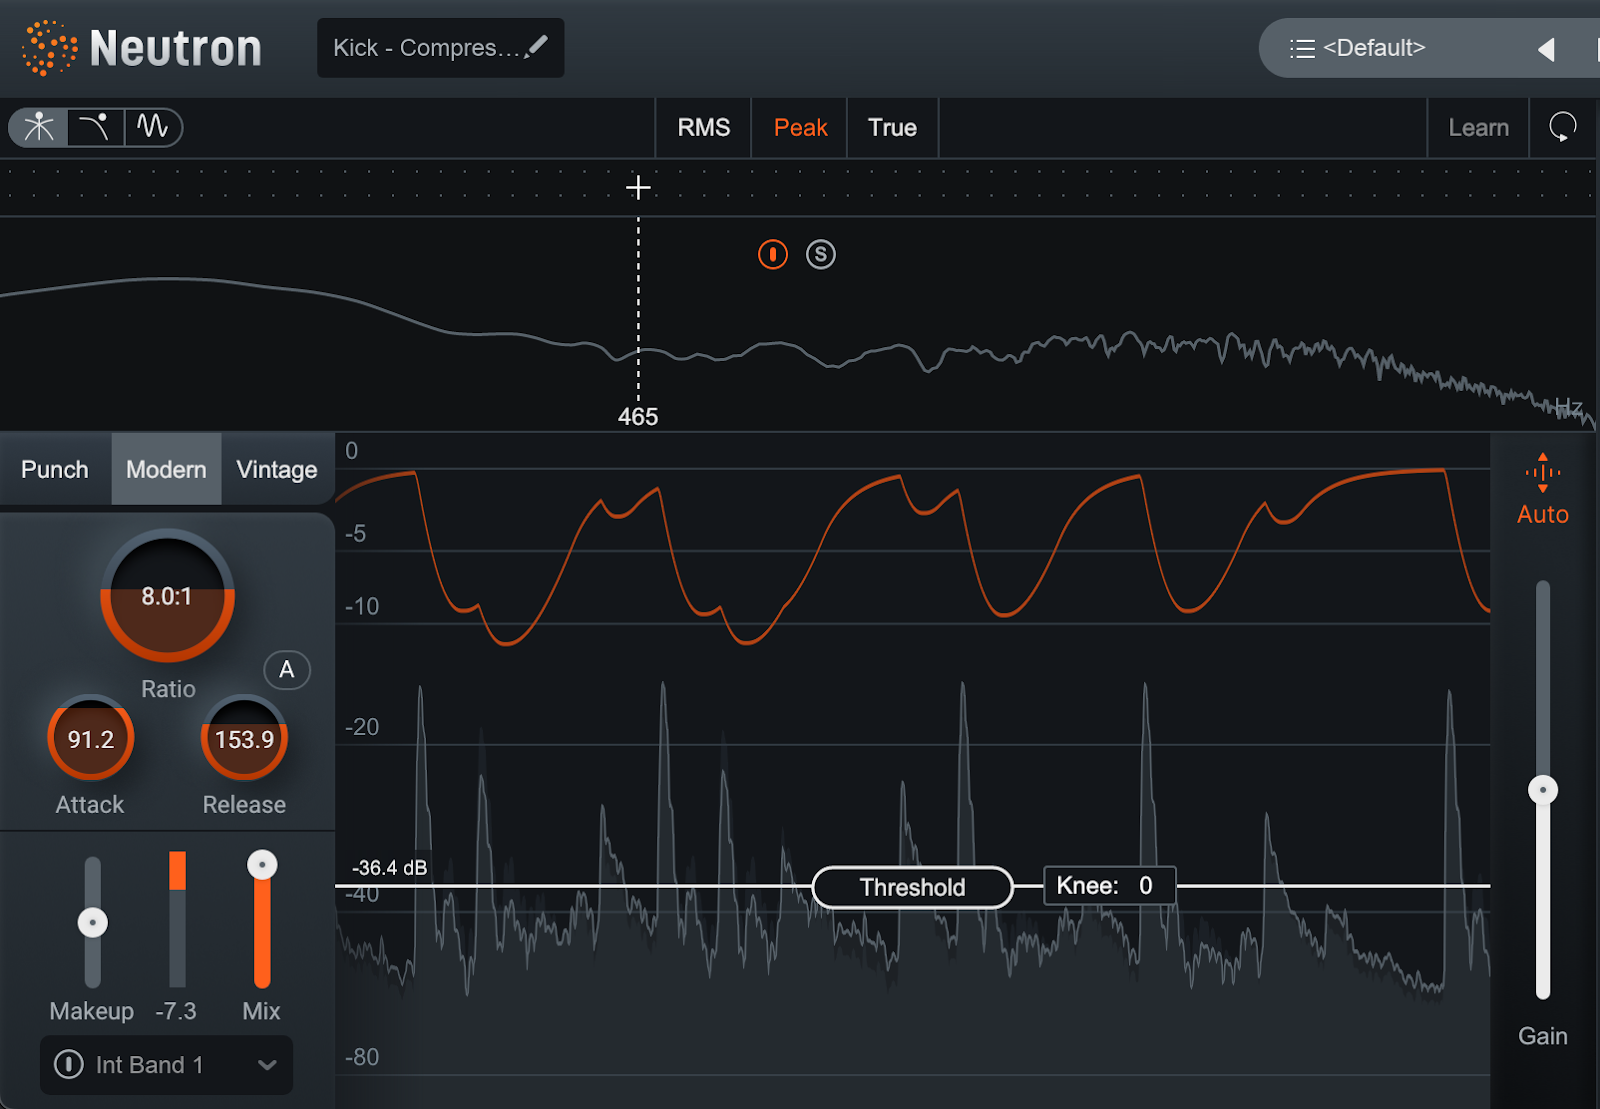Click the 465 crossover frequency label
The width and height of the screenshot is (1600, 1109).
pyautogui.click(x=638, y=417)
